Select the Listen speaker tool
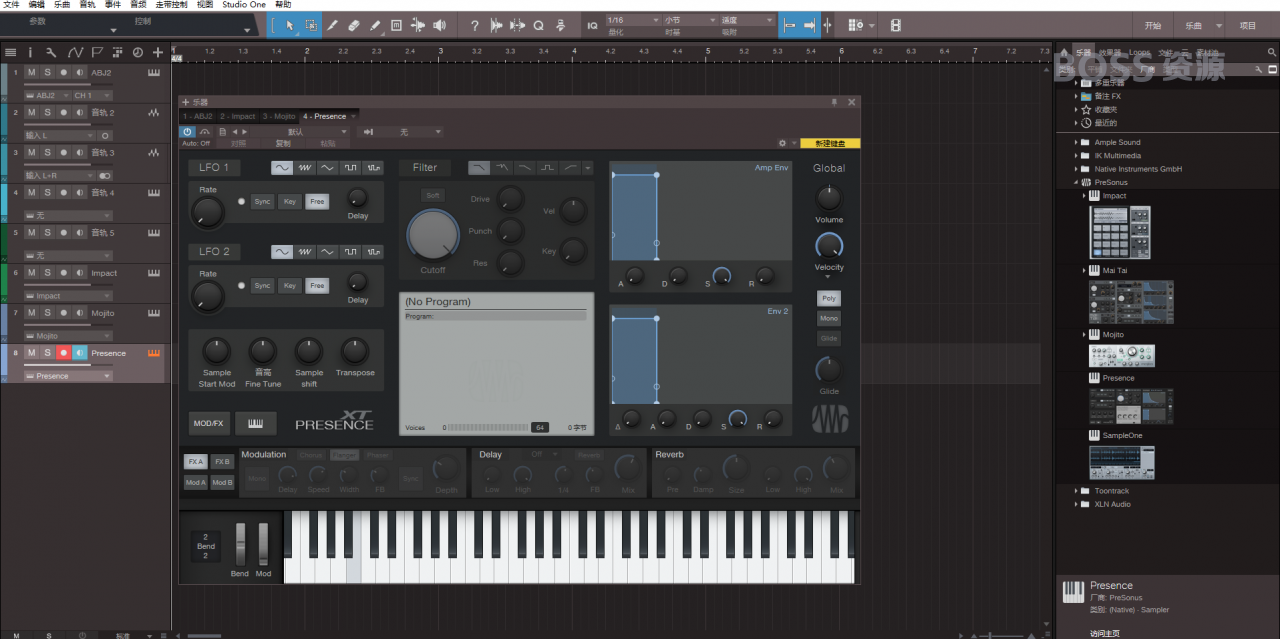The height and width of the screenshot is (639, 1280). pos(440,25)
